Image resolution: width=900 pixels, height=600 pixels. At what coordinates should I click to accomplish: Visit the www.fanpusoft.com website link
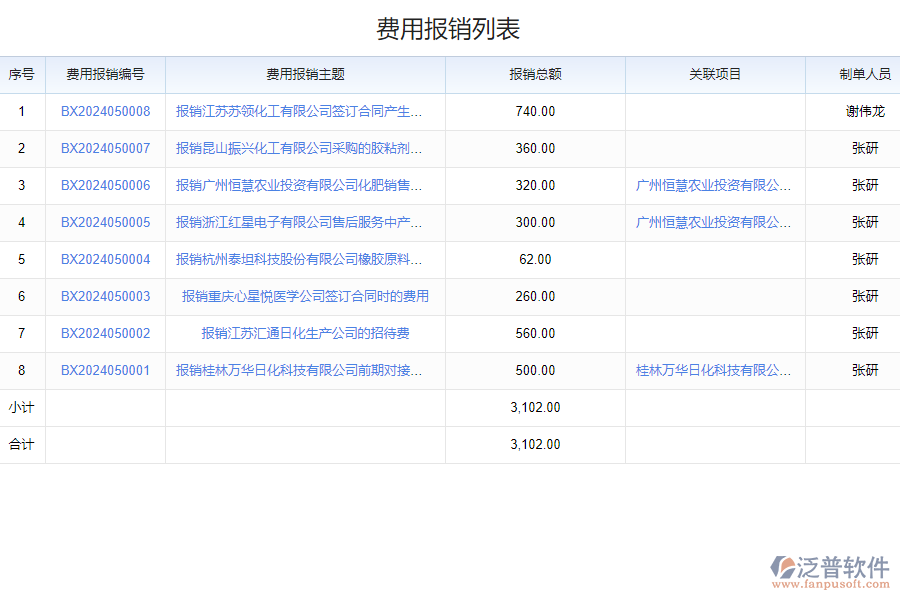pyautogui.click(x=830, y=586)
